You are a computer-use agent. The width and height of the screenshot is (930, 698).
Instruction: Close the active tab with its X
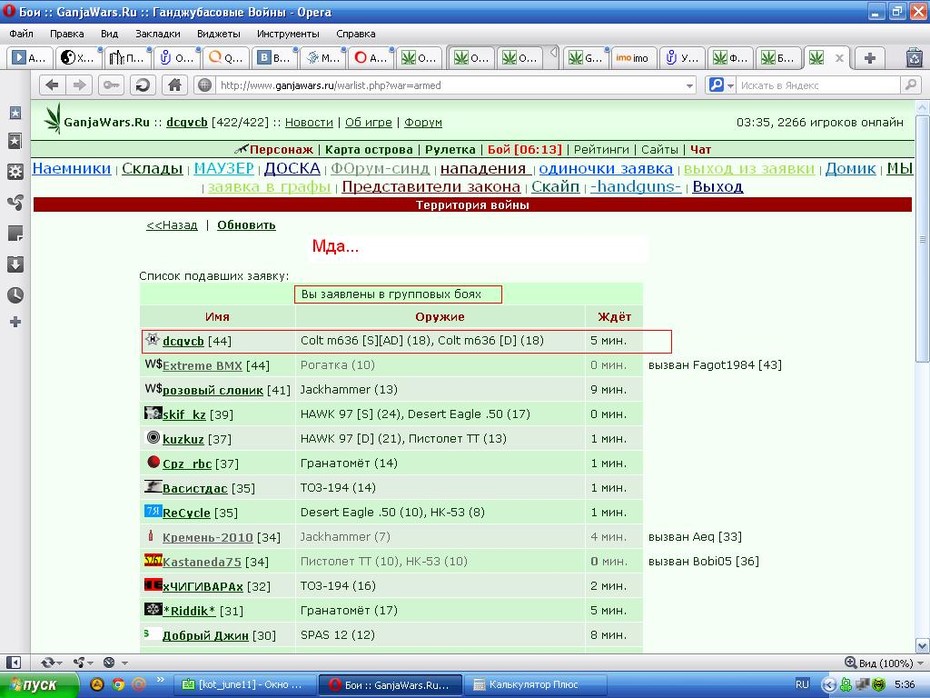(x=839, y=58)
